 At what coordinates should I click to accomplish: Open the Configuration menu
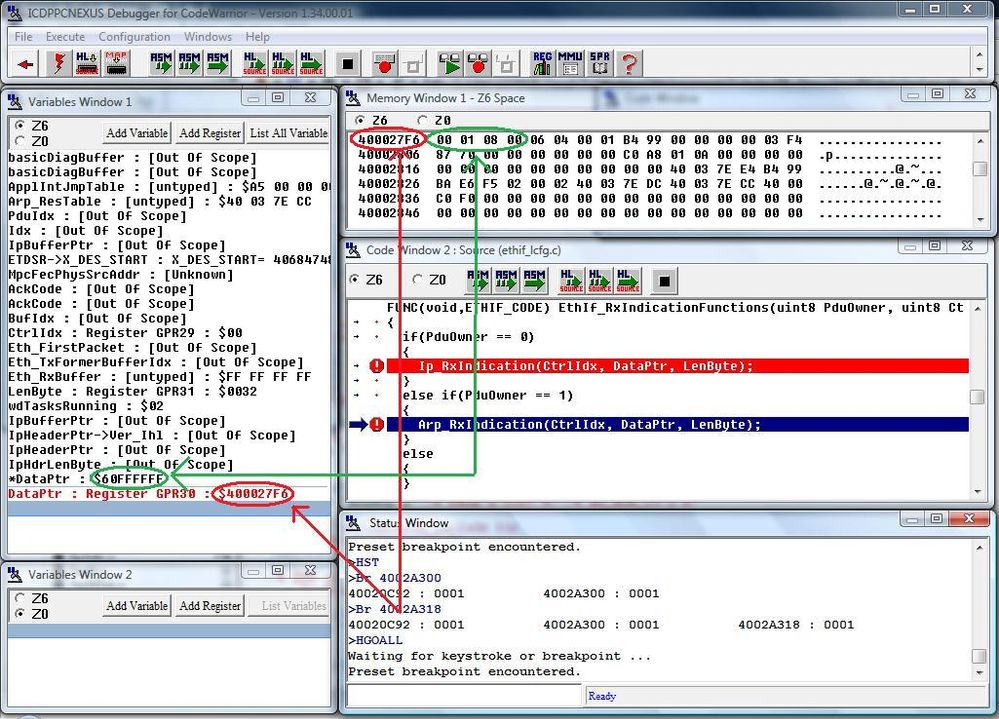134,37
